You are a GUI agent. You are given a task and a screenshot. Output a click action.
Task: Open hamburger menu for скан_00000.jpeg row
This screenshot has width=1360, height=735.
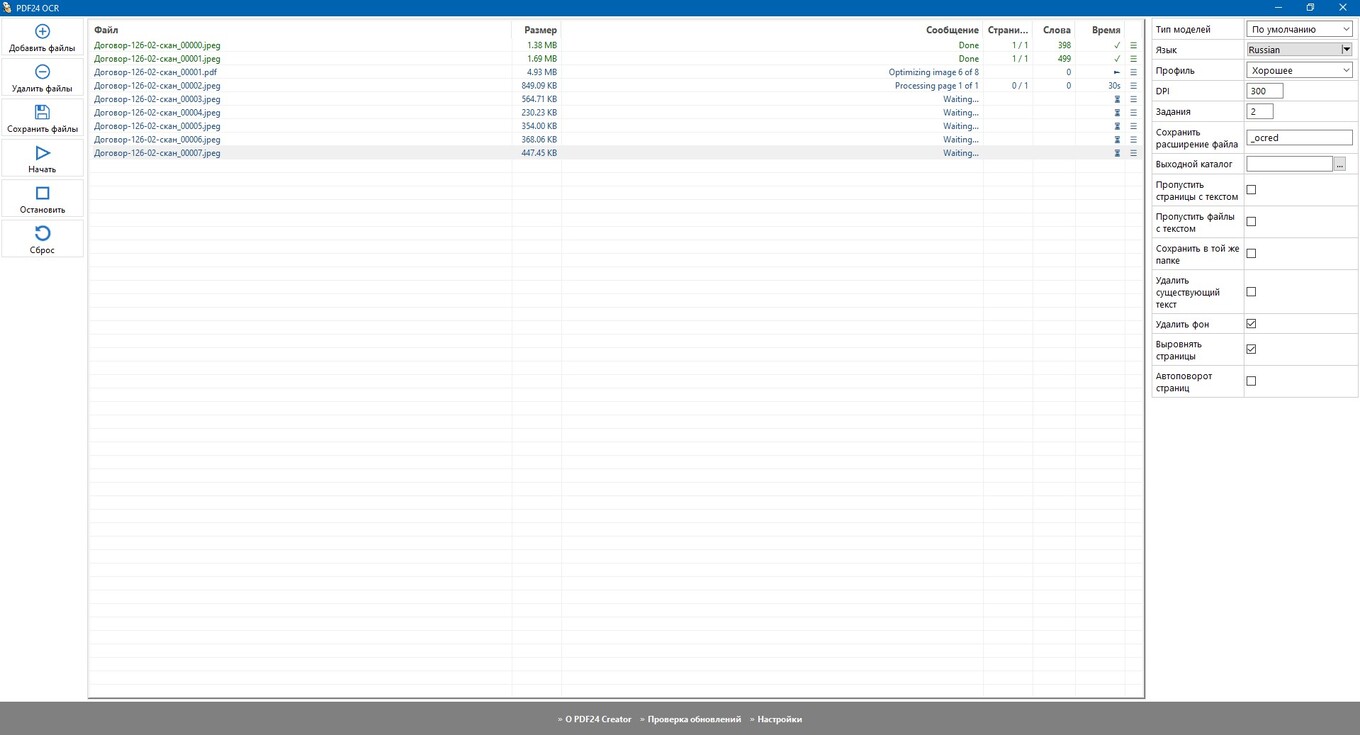(1133, 45)
